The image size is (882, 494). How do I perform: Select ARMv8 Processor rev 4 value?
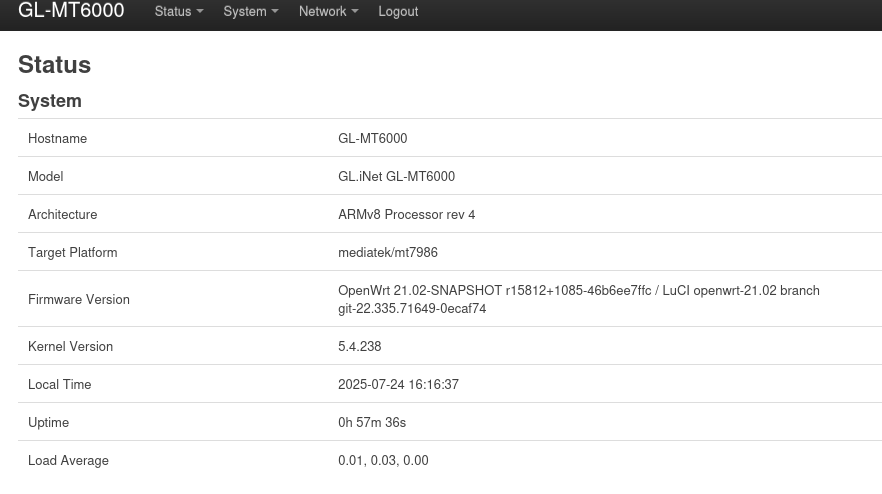click(407, 214)
